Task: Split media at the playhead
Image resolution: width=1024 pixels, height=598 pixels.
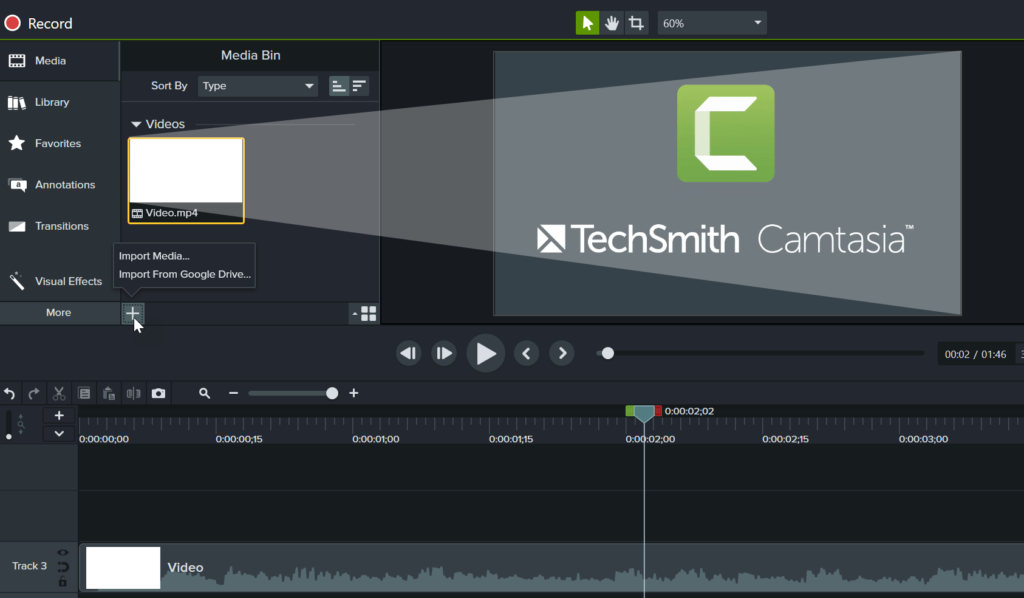Action: click(133, 393)
